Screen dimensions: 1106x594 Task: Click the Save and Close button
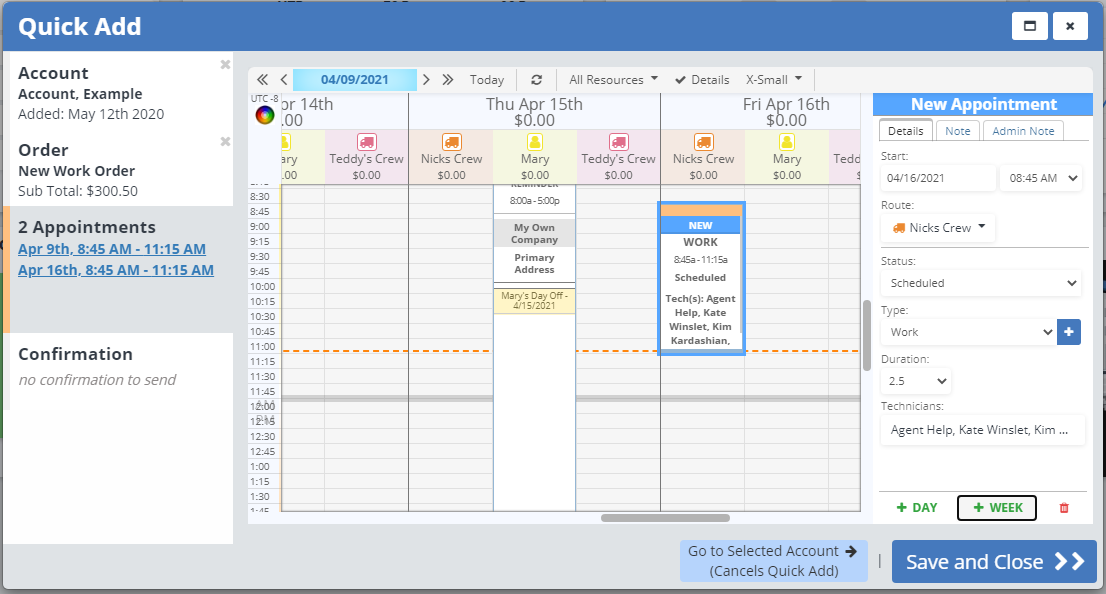click(993, 562)
